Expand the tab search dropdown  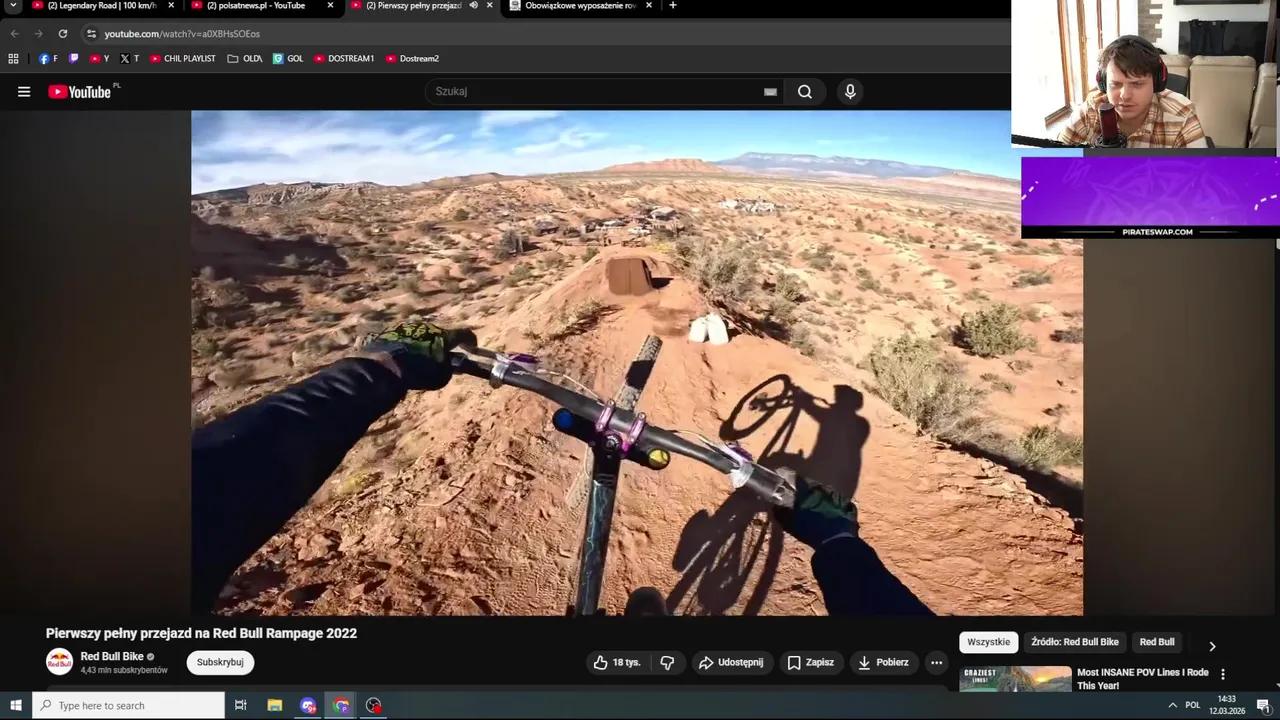tap(13, 5)
